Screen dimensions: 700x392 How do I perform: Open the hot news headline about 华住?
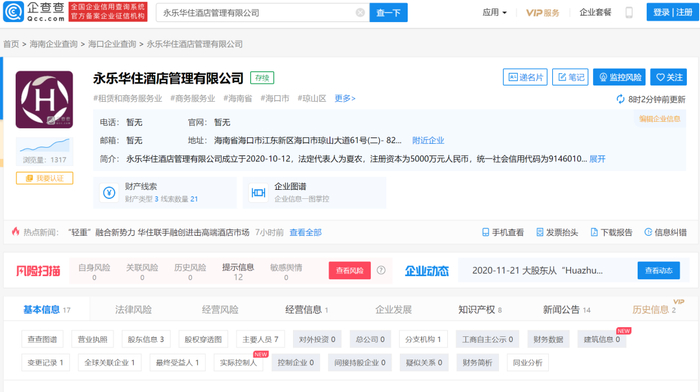tap(158, 232)
